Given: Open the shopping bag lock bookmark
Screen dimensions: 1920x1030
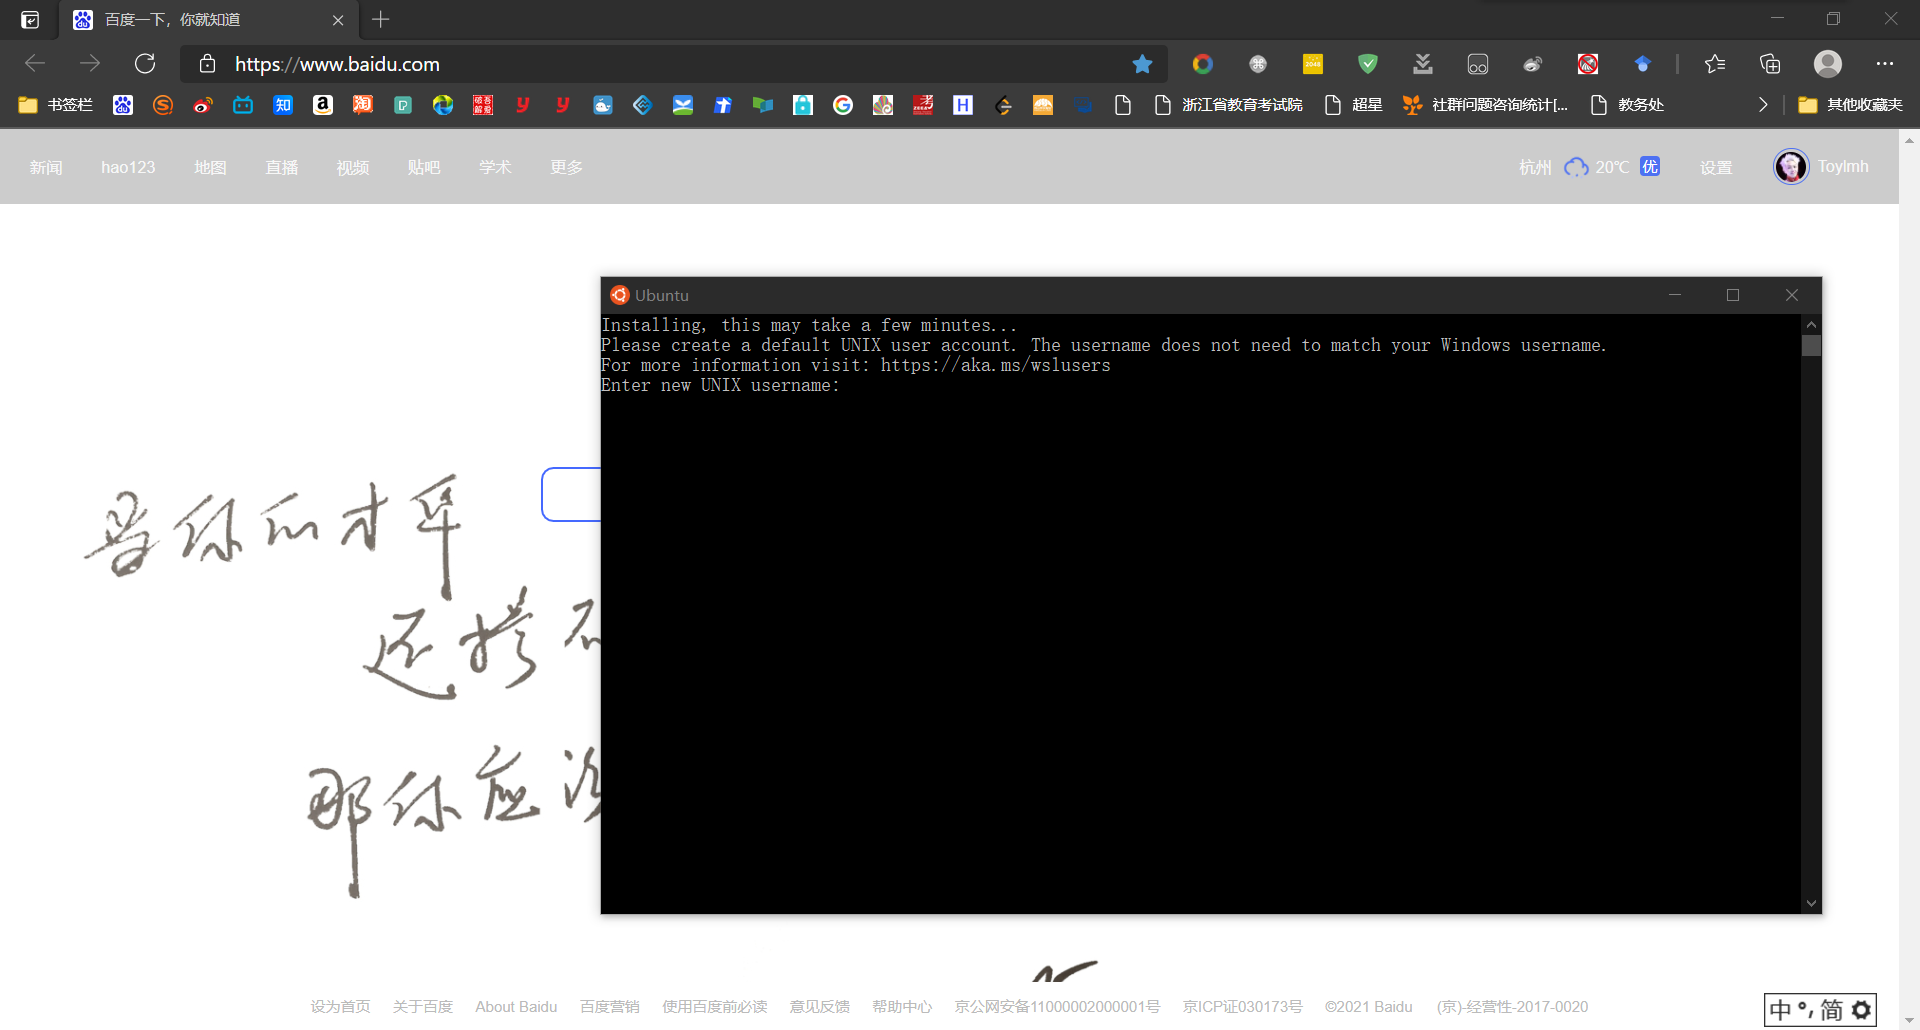Looking at the screenshot, I should tap(803, 105).
